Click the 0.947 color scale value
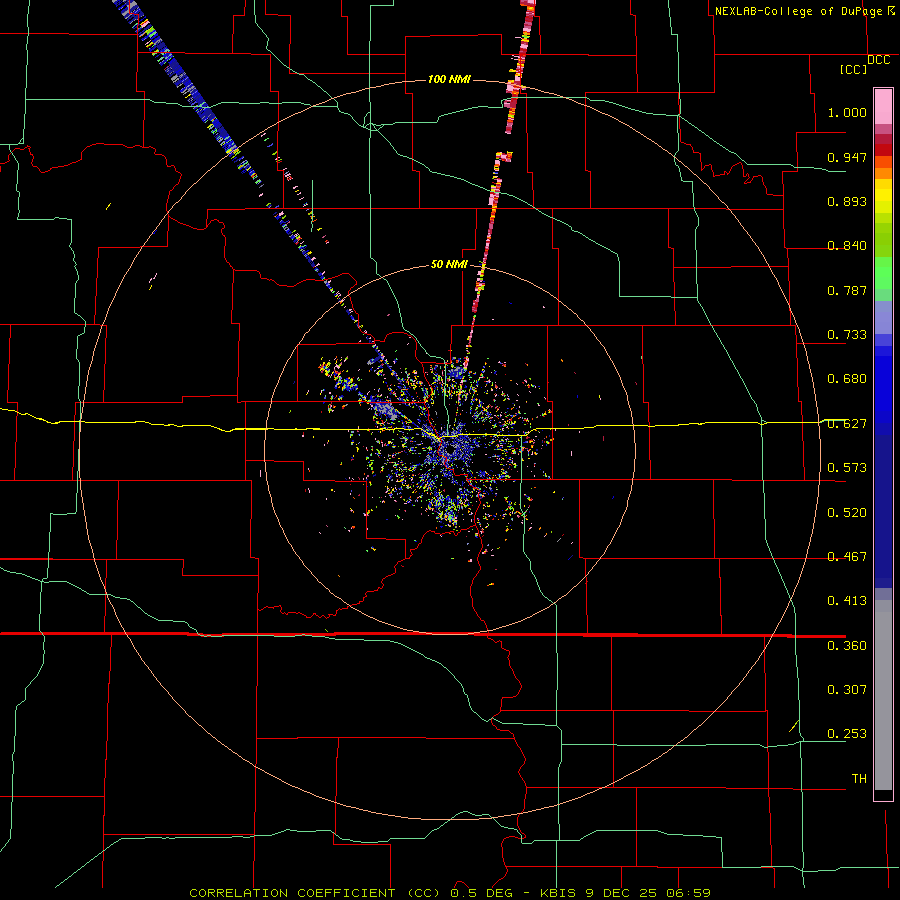The image size is (900, 900). (847, 157)
